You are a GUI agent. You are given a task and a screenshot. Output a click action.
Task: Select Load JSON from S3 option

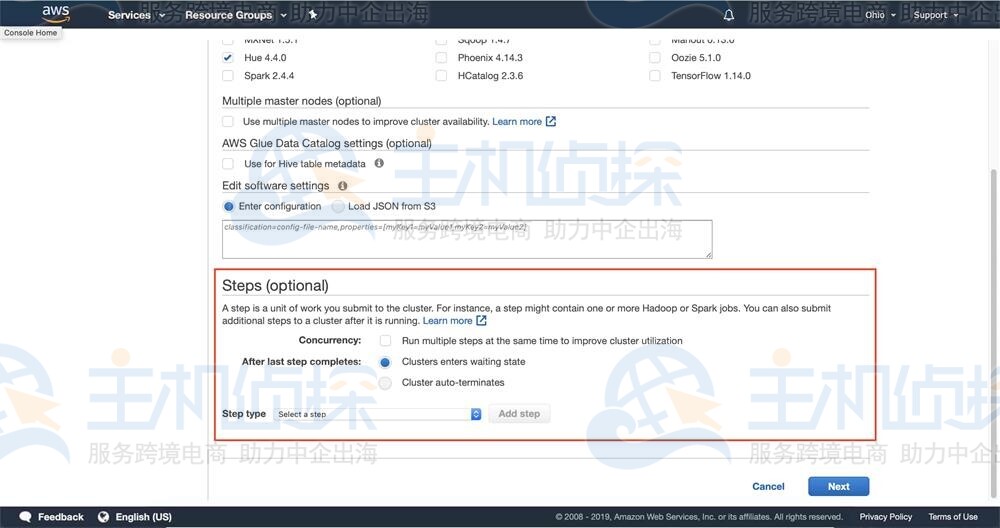(x=337, y=206)
